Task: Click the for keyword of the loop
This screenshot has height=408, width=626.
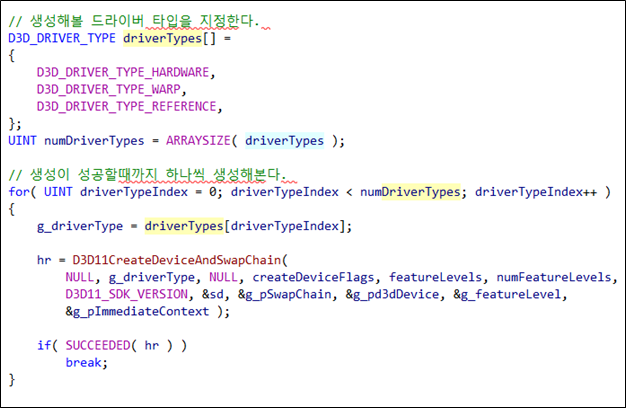Action: click(19, 192)
